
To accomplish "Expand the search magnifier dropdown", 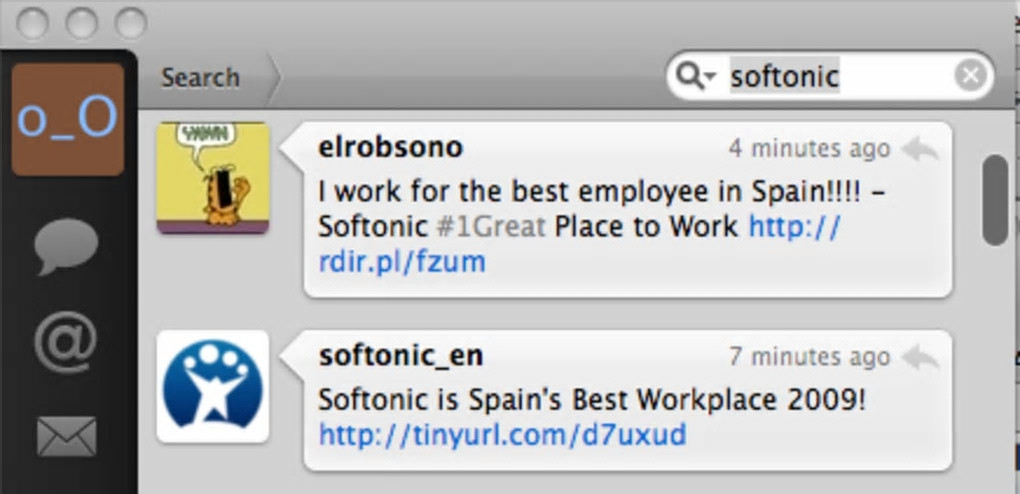I will point(696,76).
